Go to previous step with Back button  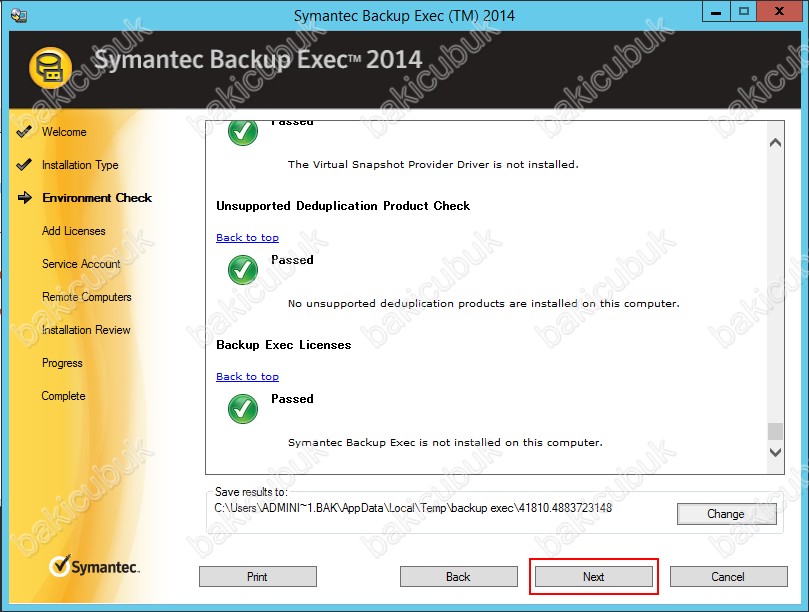pyautogui.click(x=459, y=576)
